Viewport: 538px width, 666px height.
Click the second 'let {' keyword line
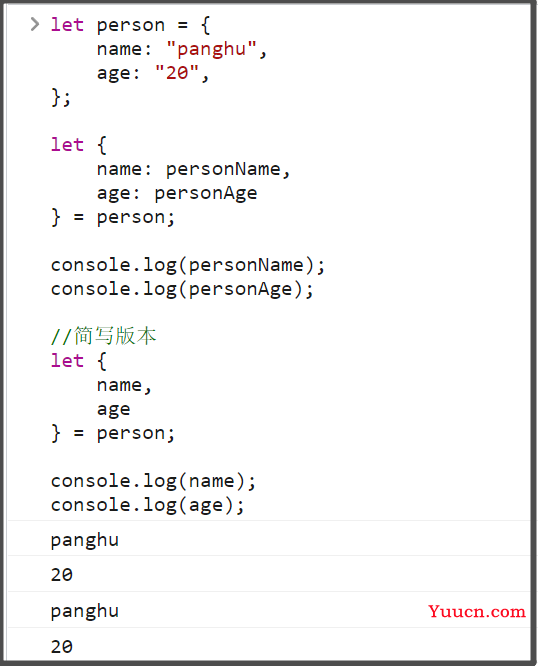tap(79, 361)
